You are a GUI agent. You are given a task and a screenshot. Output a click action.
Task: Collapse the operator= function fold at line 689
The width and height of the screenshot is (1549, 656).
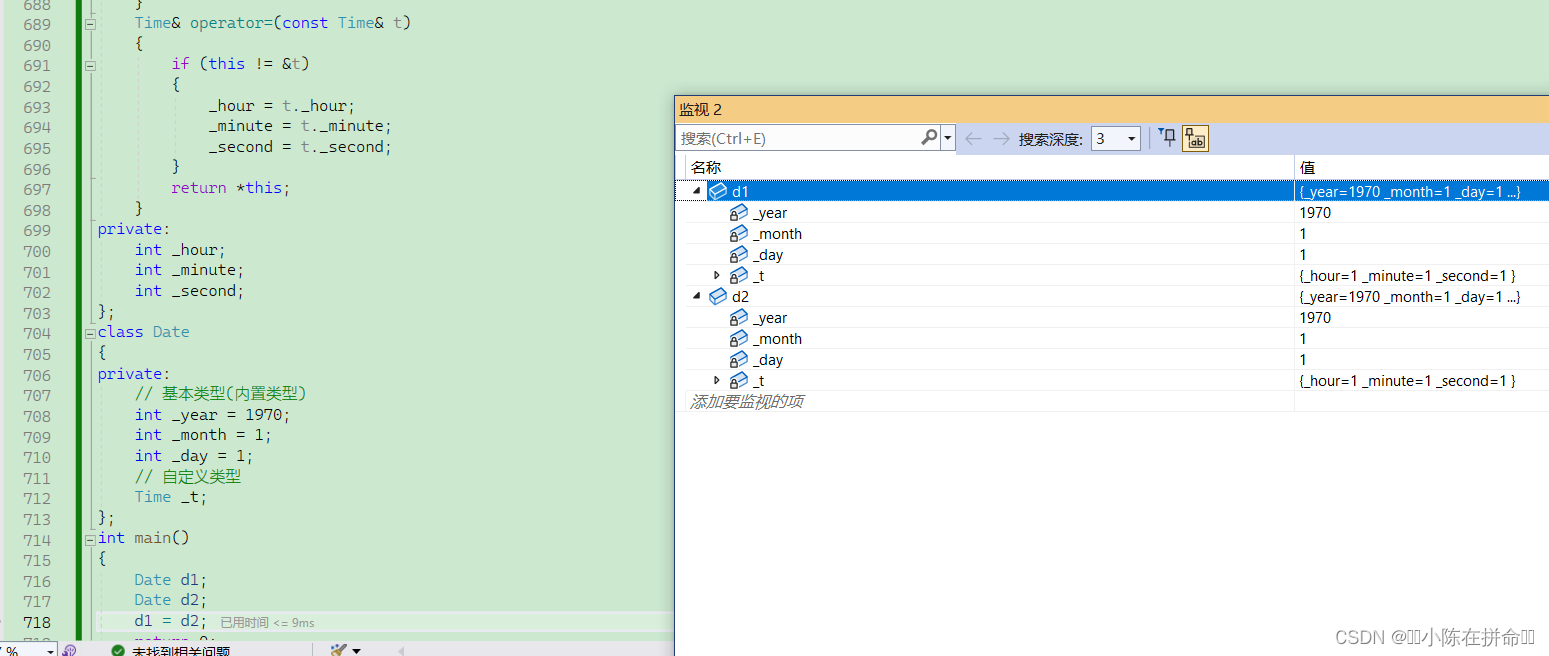[90, 23]
